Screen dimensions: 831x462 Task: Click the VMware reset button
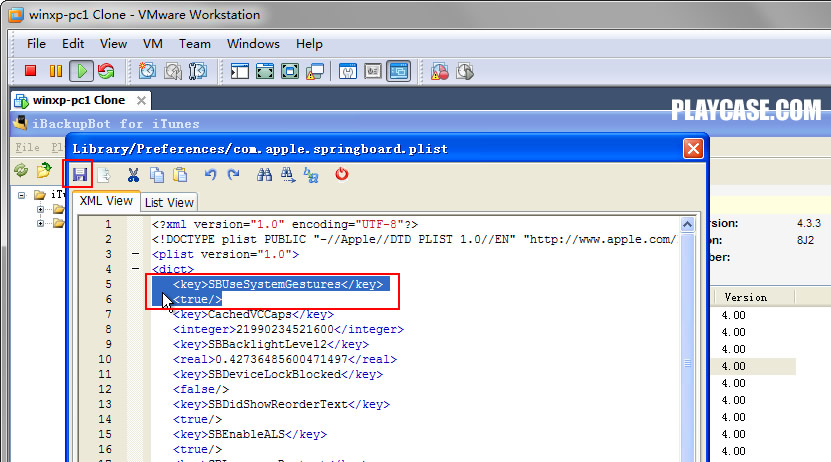point(106,71)
